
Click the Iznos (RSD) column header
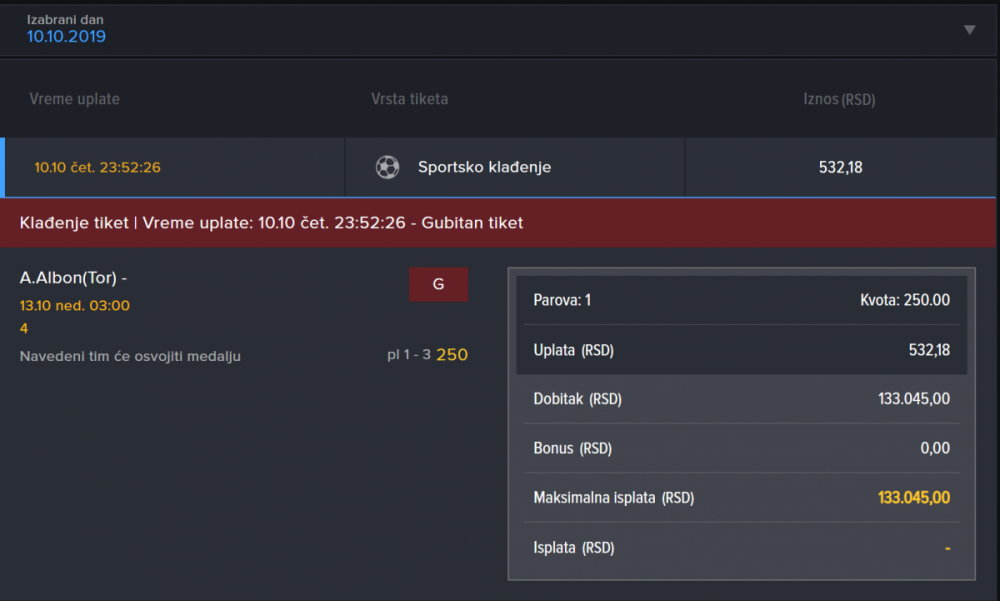[x=839, y=99]
